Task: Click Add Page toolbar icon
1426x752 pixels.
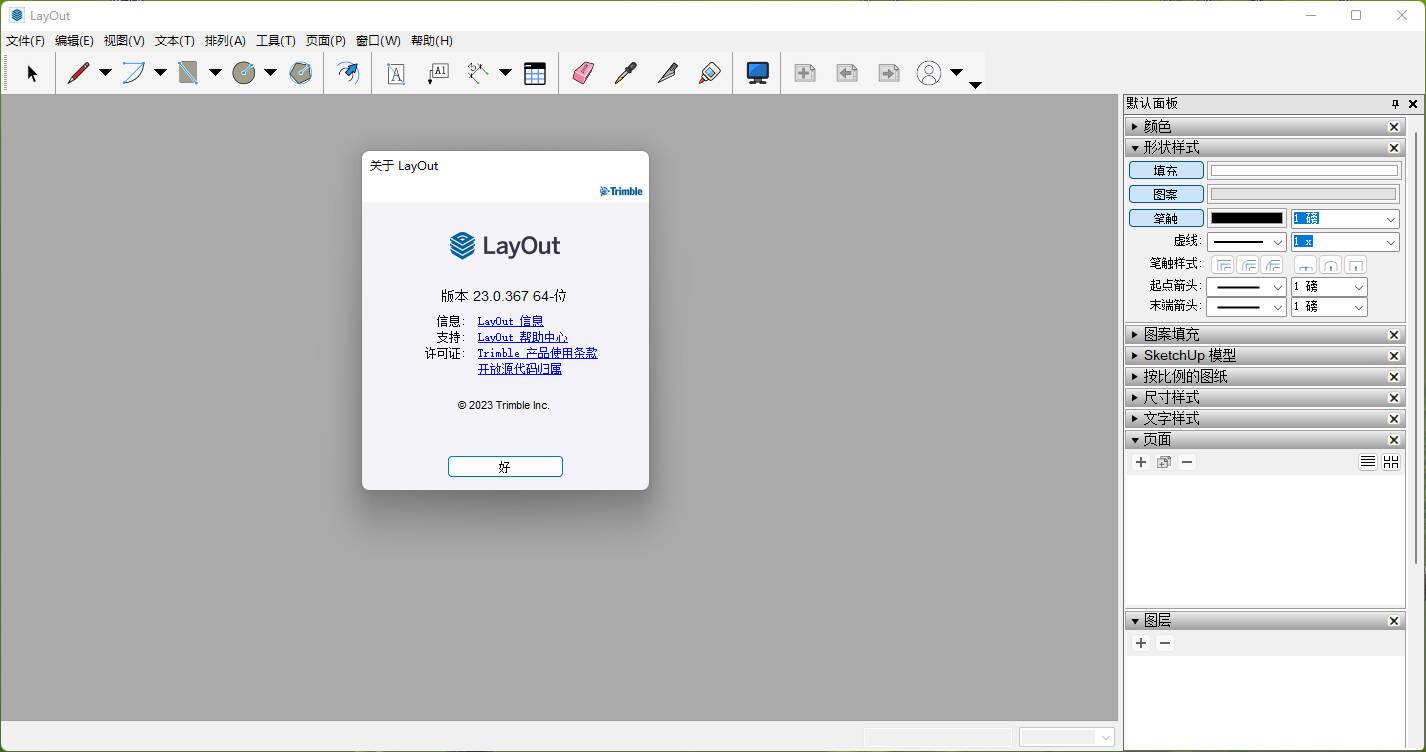Action: (805, 73)
